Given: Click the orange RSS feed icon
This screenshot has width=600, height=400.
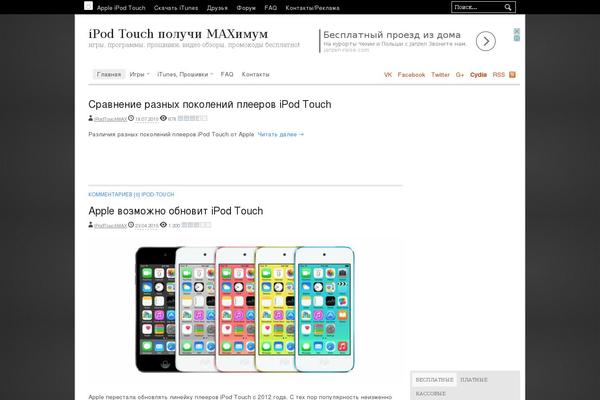Looking at the screenshot, I should point(512,75).
